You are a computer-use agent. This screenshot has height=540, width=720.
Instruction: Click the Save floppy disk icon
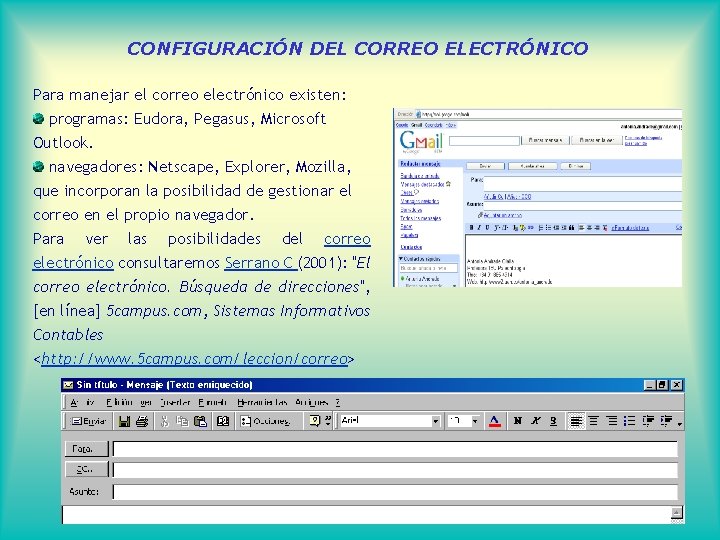(124, 421)
